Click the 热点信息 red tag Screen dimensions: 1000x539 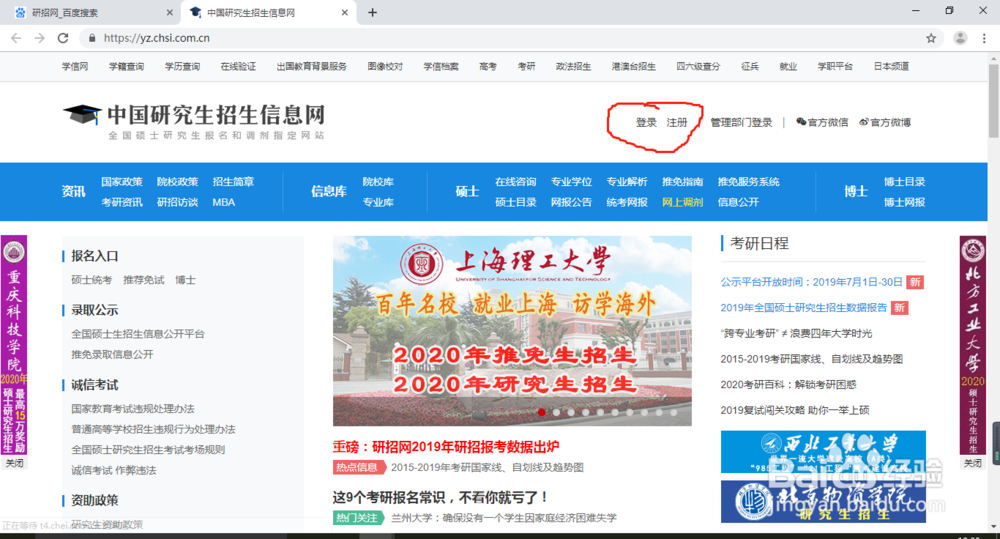coord(359,467)
